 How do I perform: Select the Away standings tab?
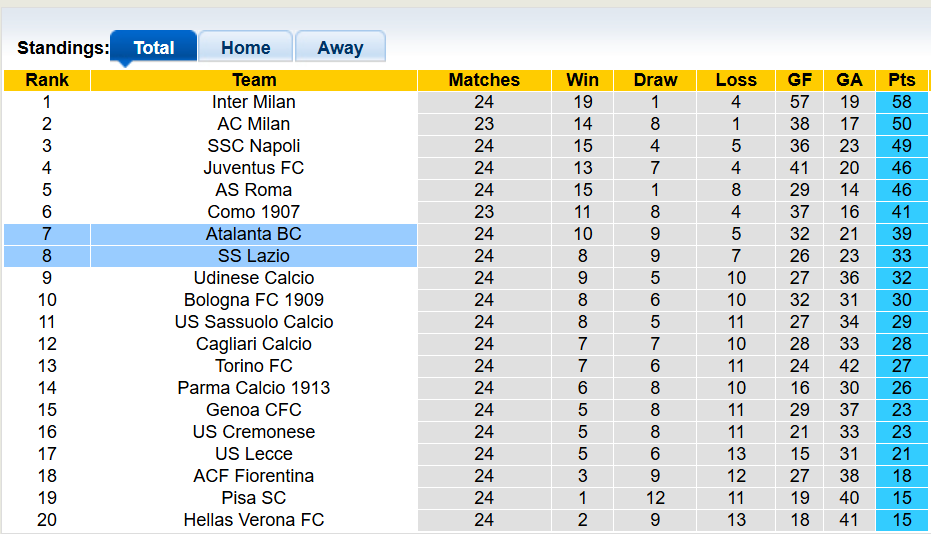coord(340,47)
